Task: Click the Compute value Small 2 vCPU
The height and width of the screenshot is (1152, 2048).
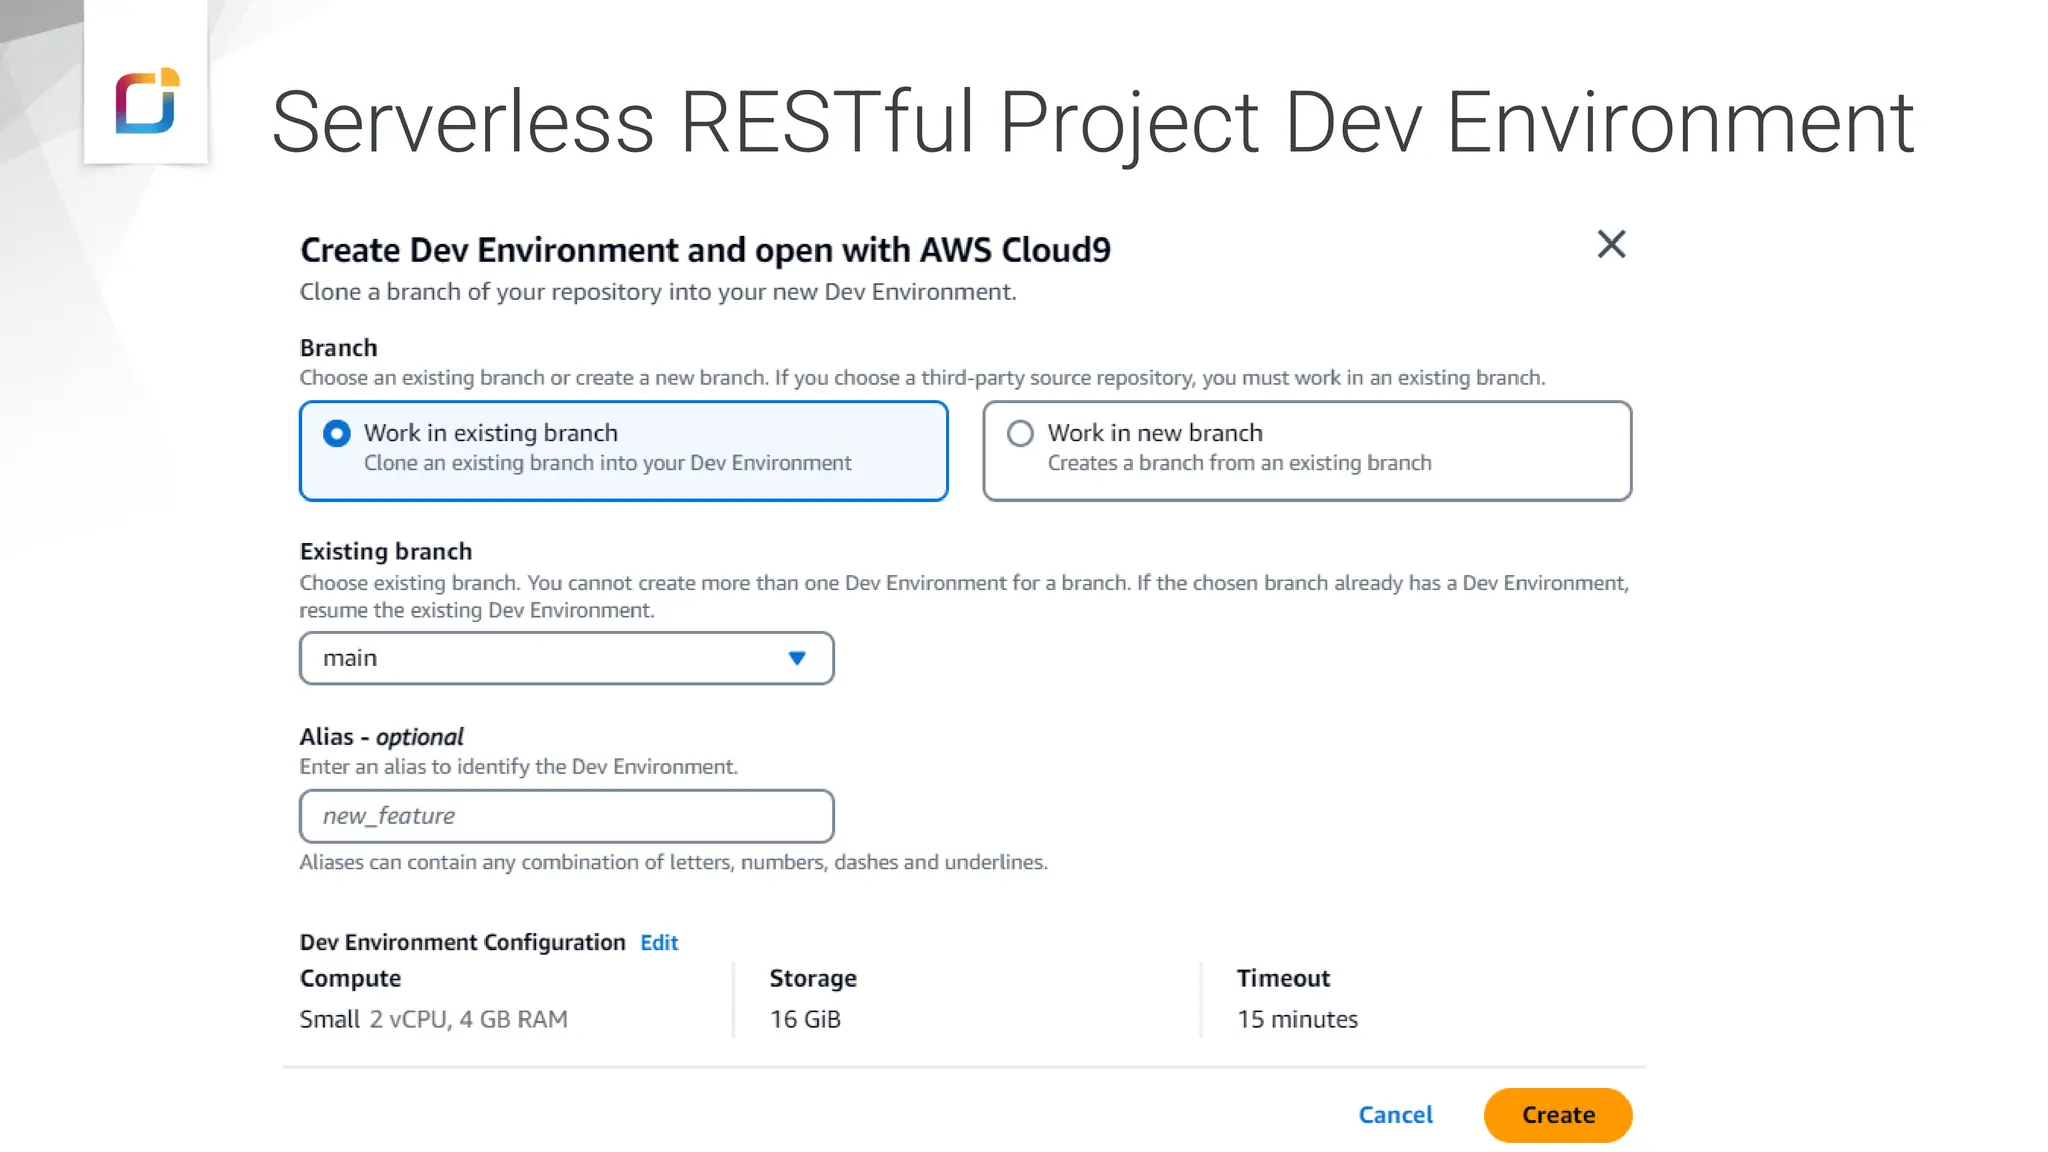Action: coord(433,1019)
